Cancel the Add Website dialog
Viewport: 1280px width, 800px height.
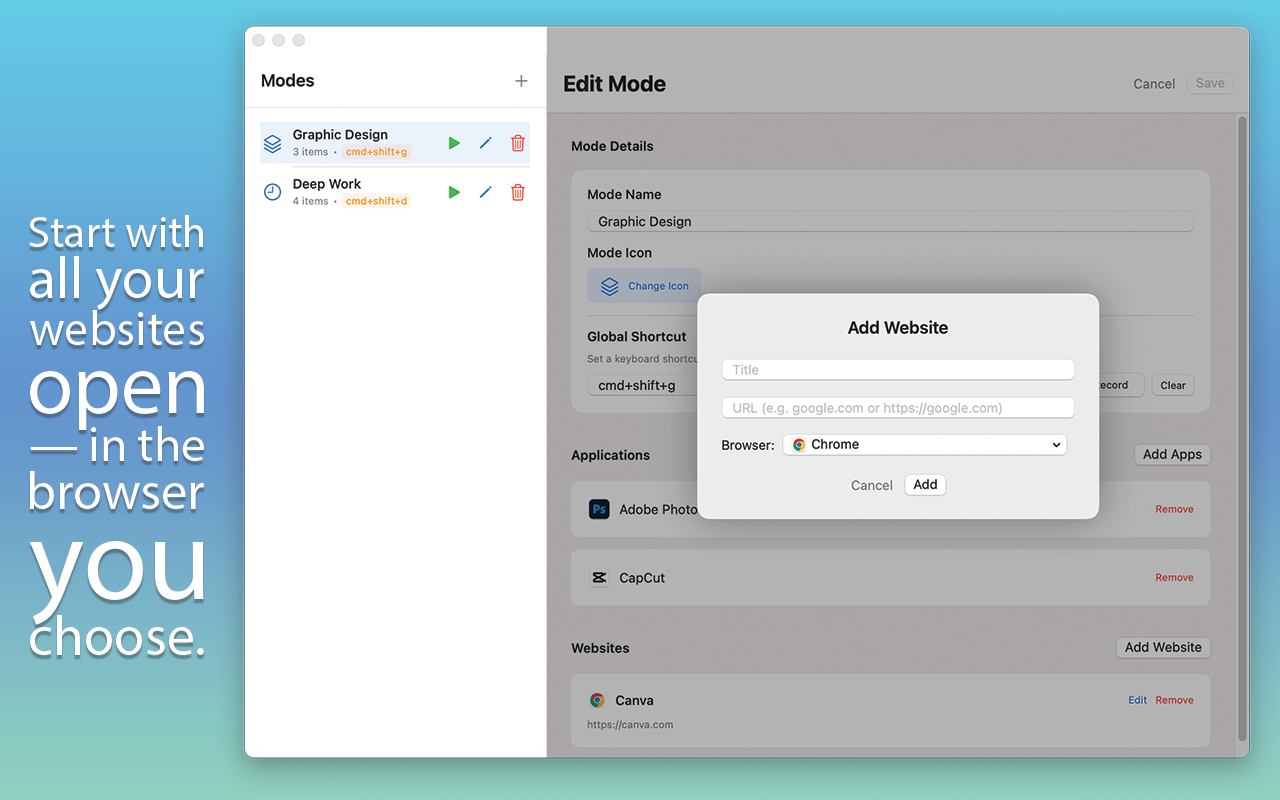871,485
